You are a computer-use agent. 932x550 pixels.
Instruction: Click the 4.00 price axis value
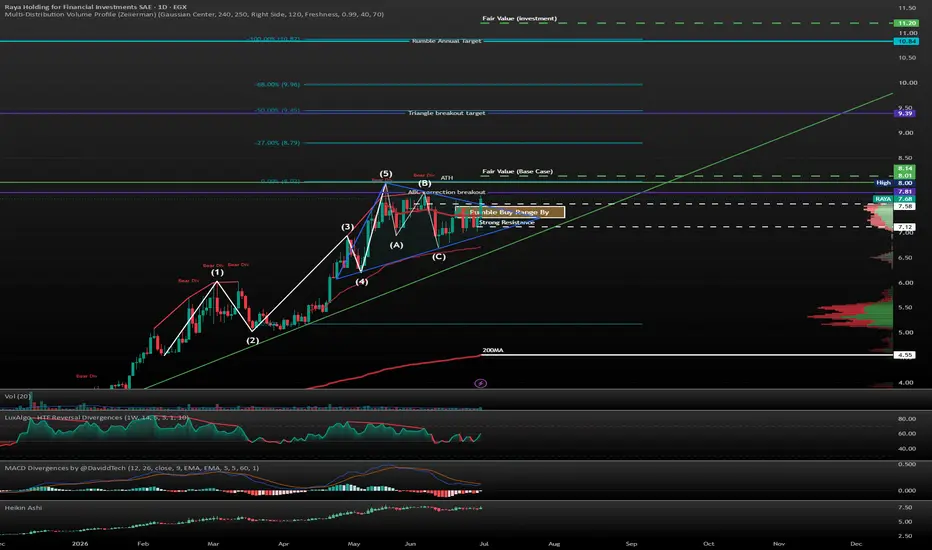[906, 382]
